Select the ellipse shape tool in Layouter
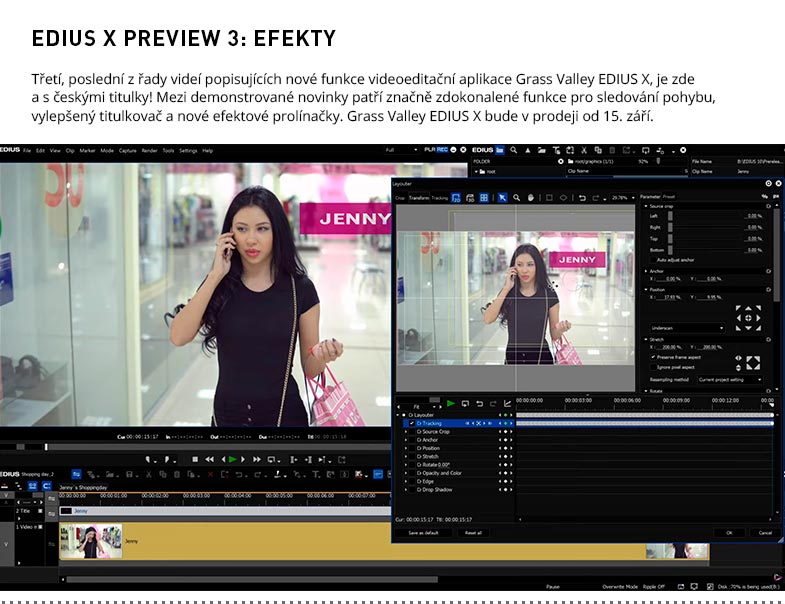Image resolution: width=785 pixels, height=604 pixels. pyautogui.click(x=563, y=198)
